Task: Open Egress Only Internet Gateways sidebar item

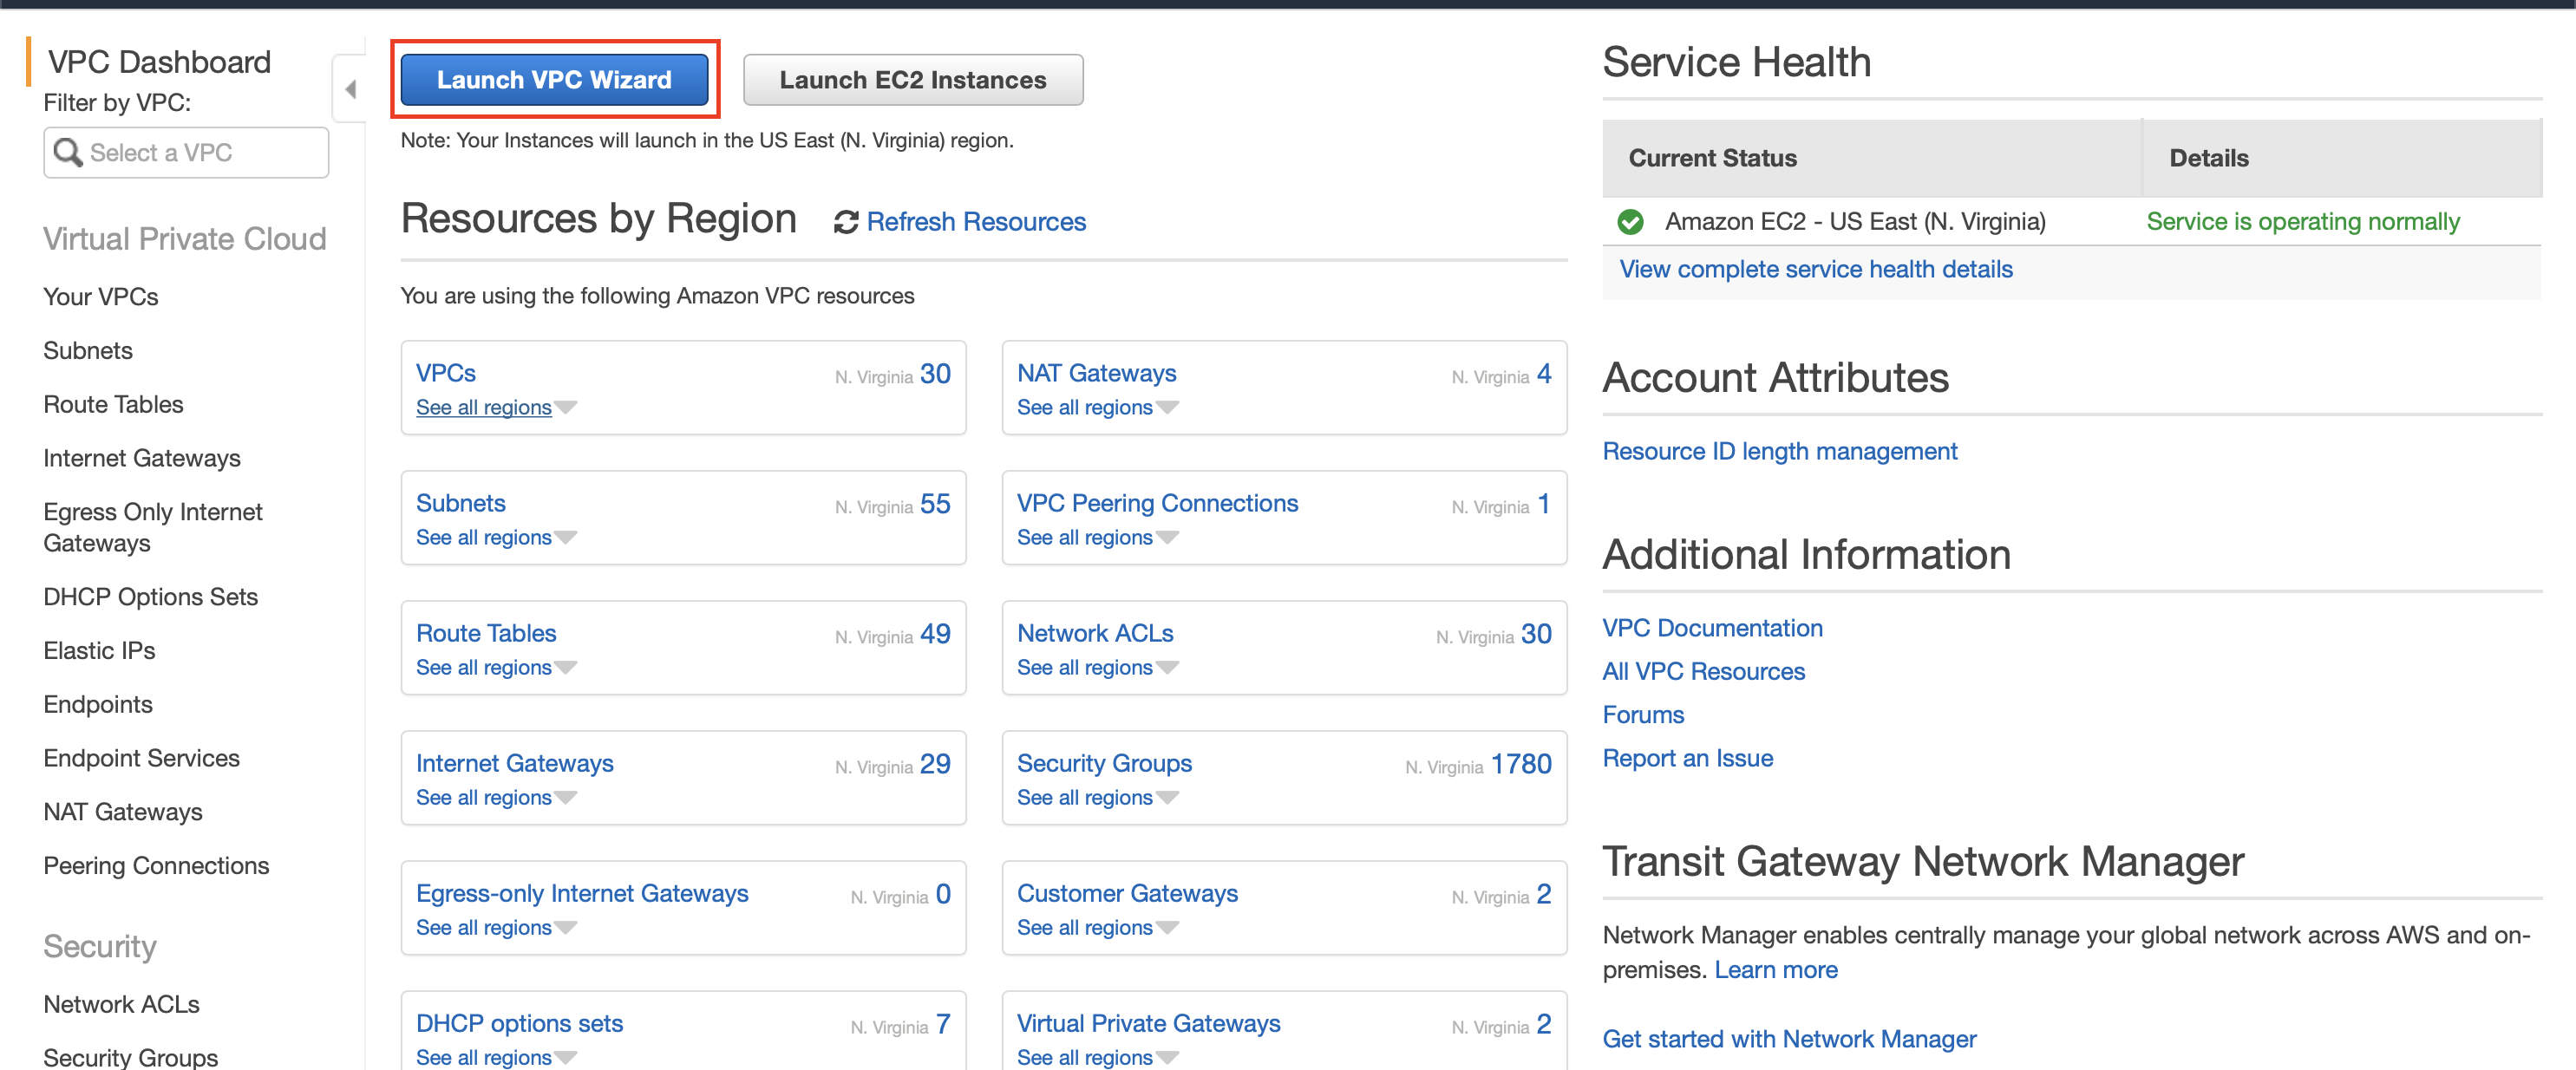Action: pos(153,528)
